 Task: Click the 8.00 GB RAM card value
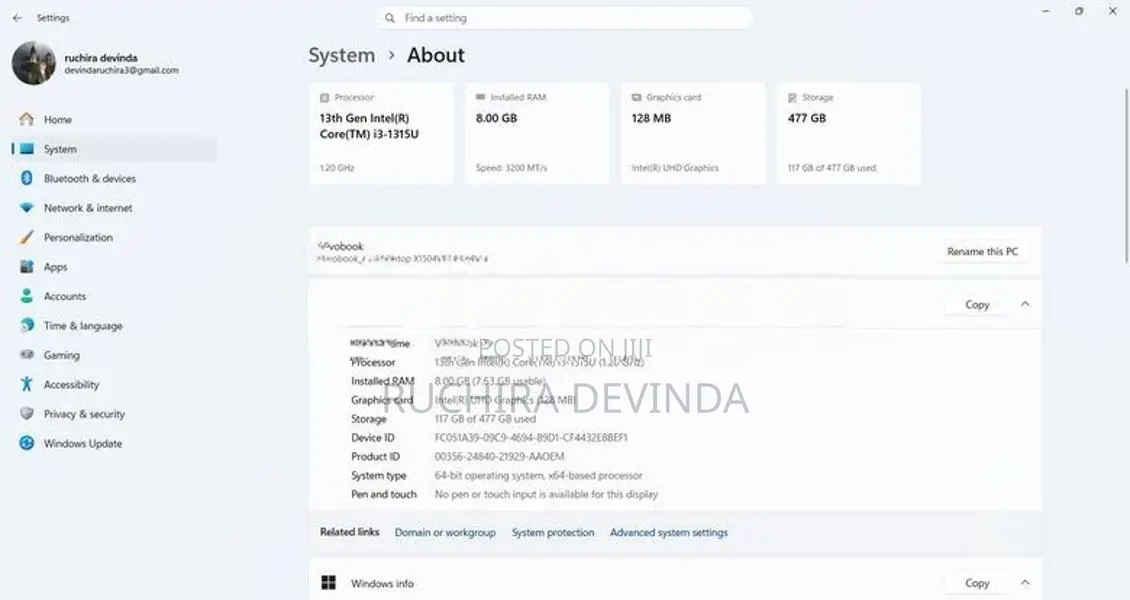(x=497, y=118)
